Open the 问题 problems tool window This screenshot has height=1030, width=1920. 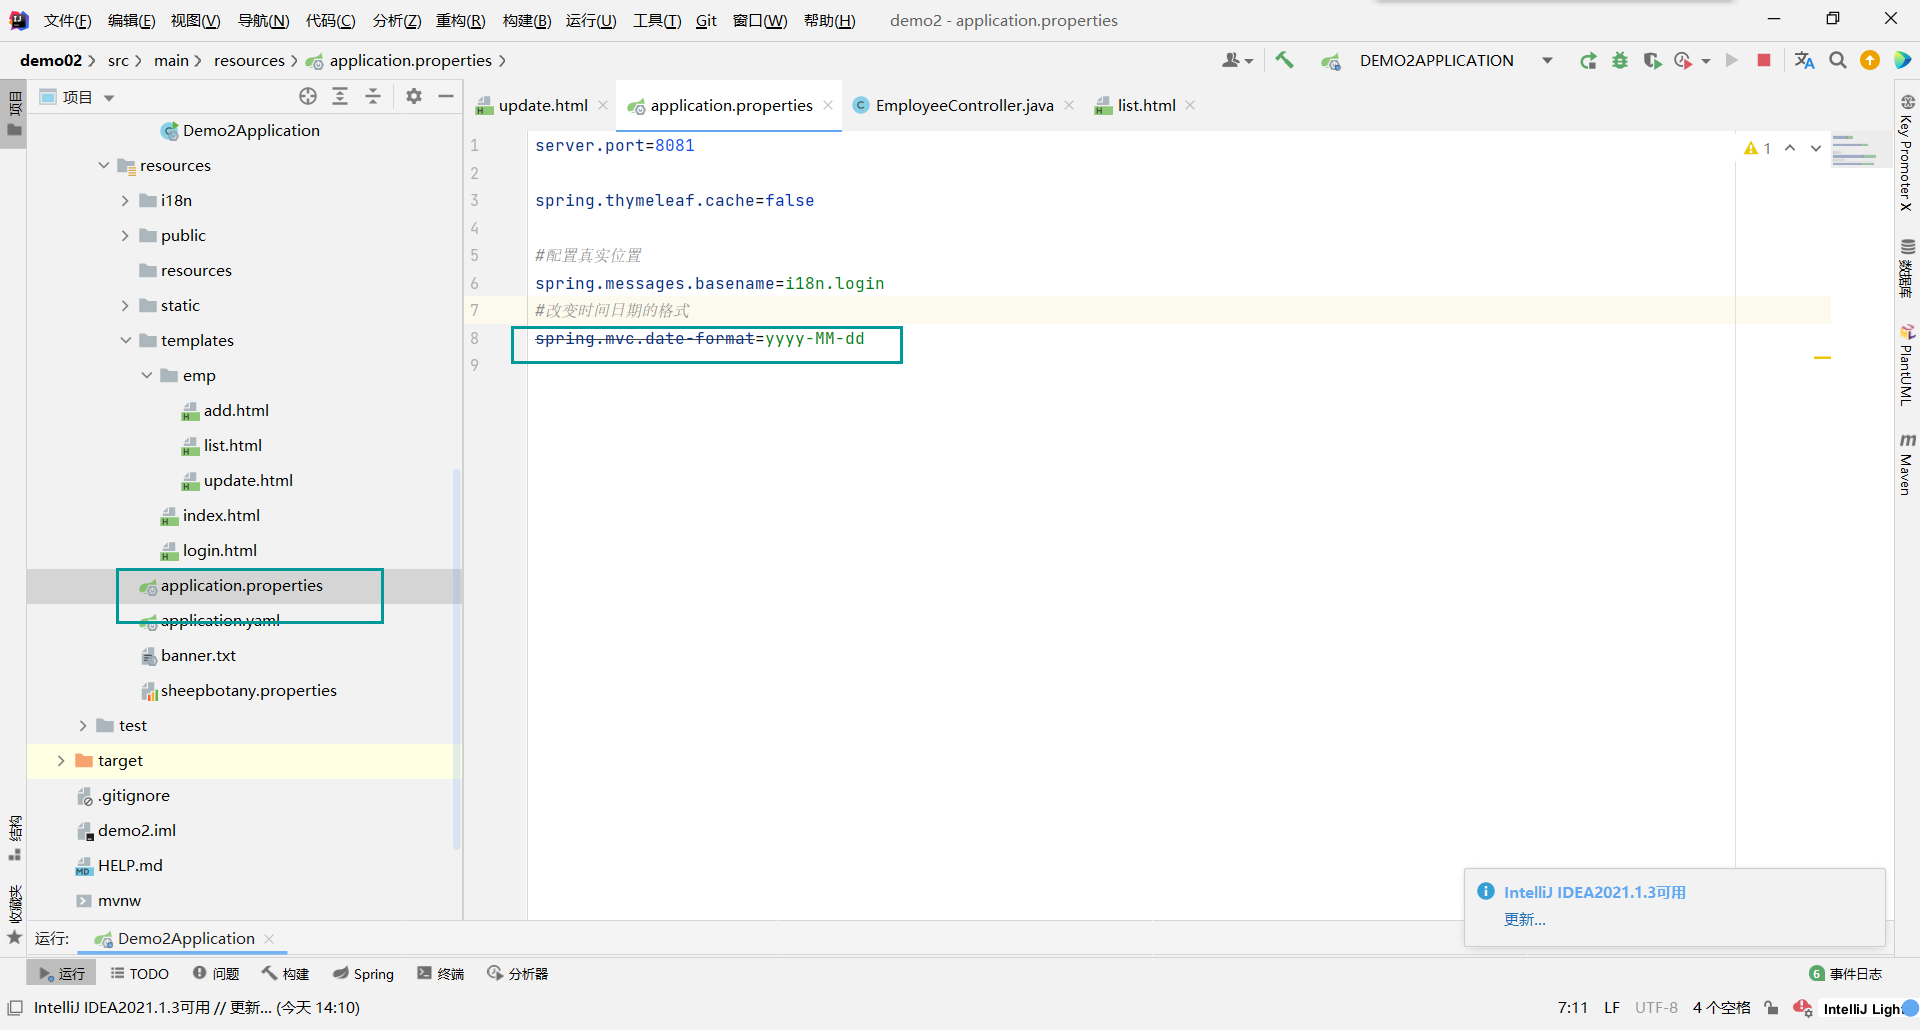(216, 973)
